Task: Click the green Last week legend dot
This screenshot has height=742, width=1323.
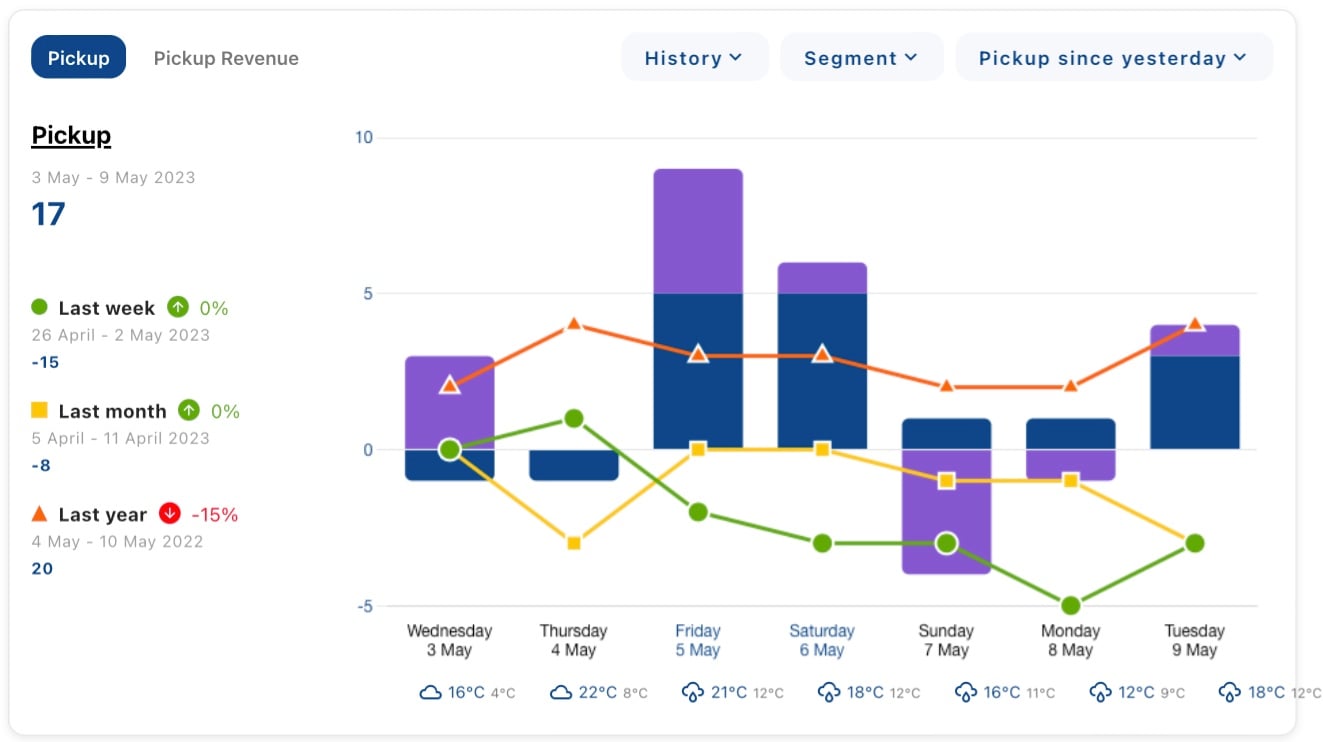Action: pos(39,307)
